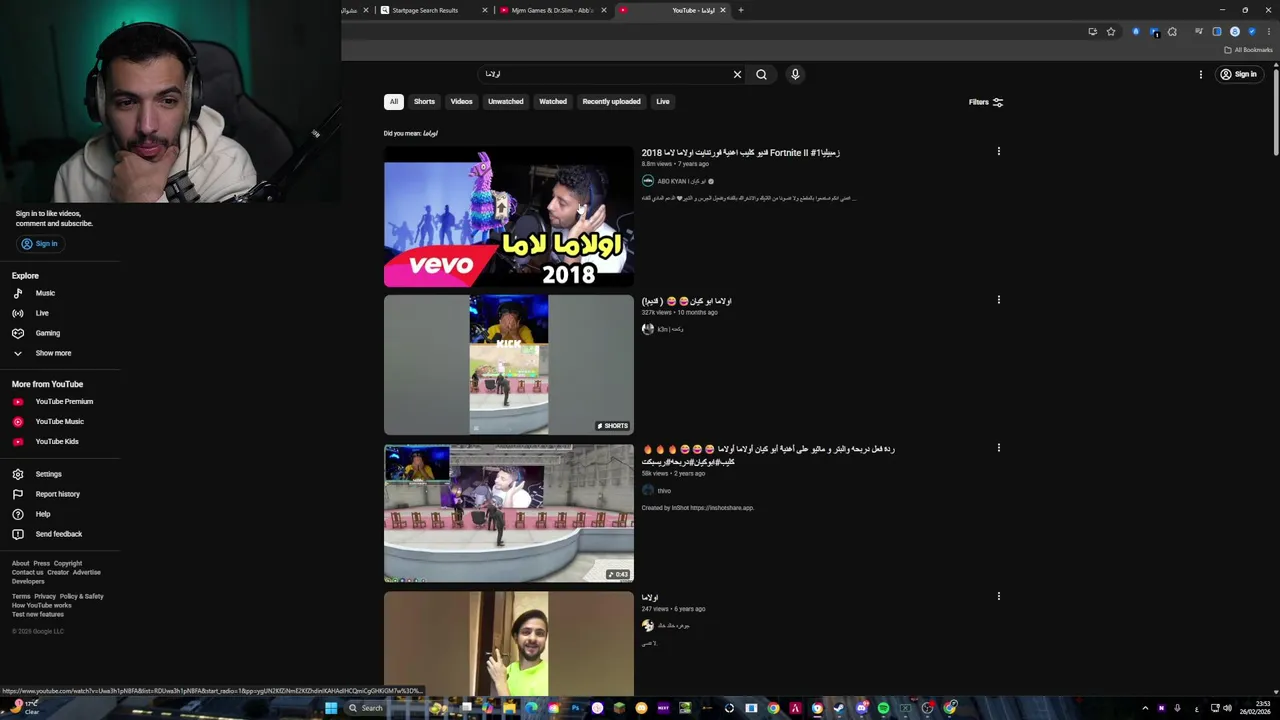Open the 0:43 duration video thumbnail

click(x=508, y=513)
